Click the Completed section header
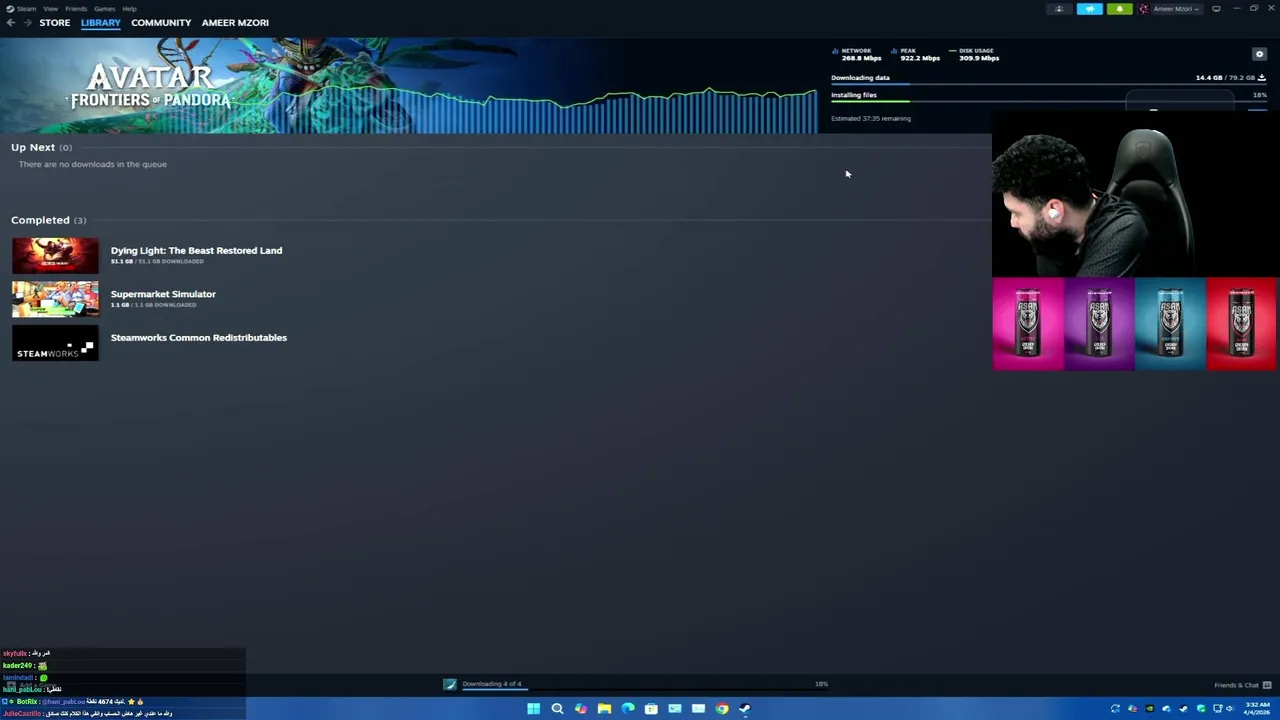 (x=48, y=220)
